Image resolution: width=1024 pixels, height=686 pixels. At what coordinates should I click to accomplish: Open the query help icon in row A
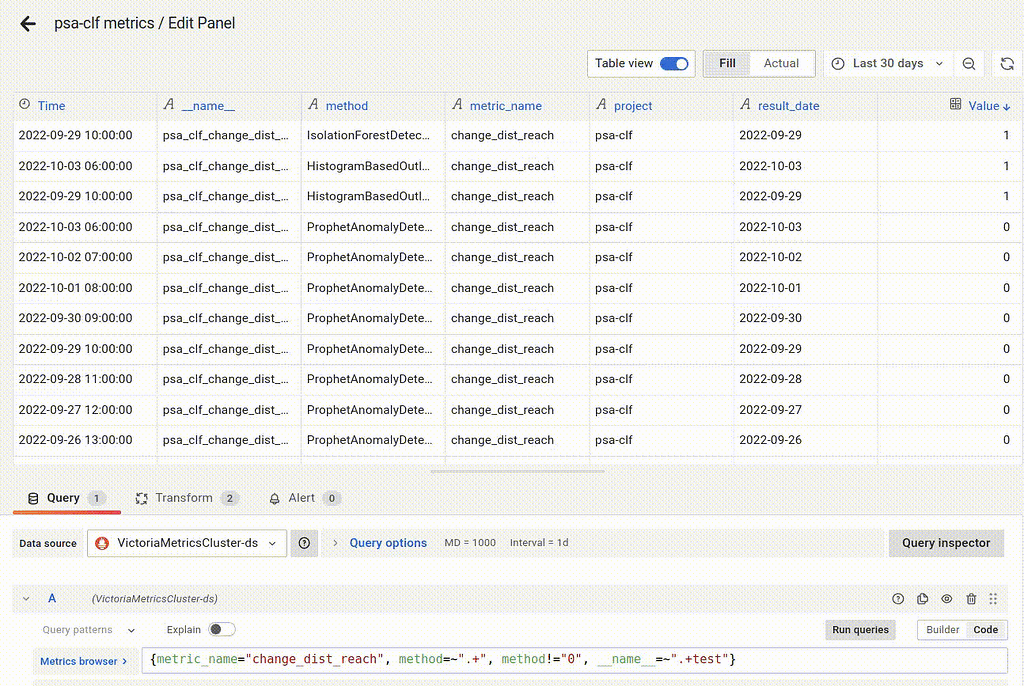coord(898,598)
